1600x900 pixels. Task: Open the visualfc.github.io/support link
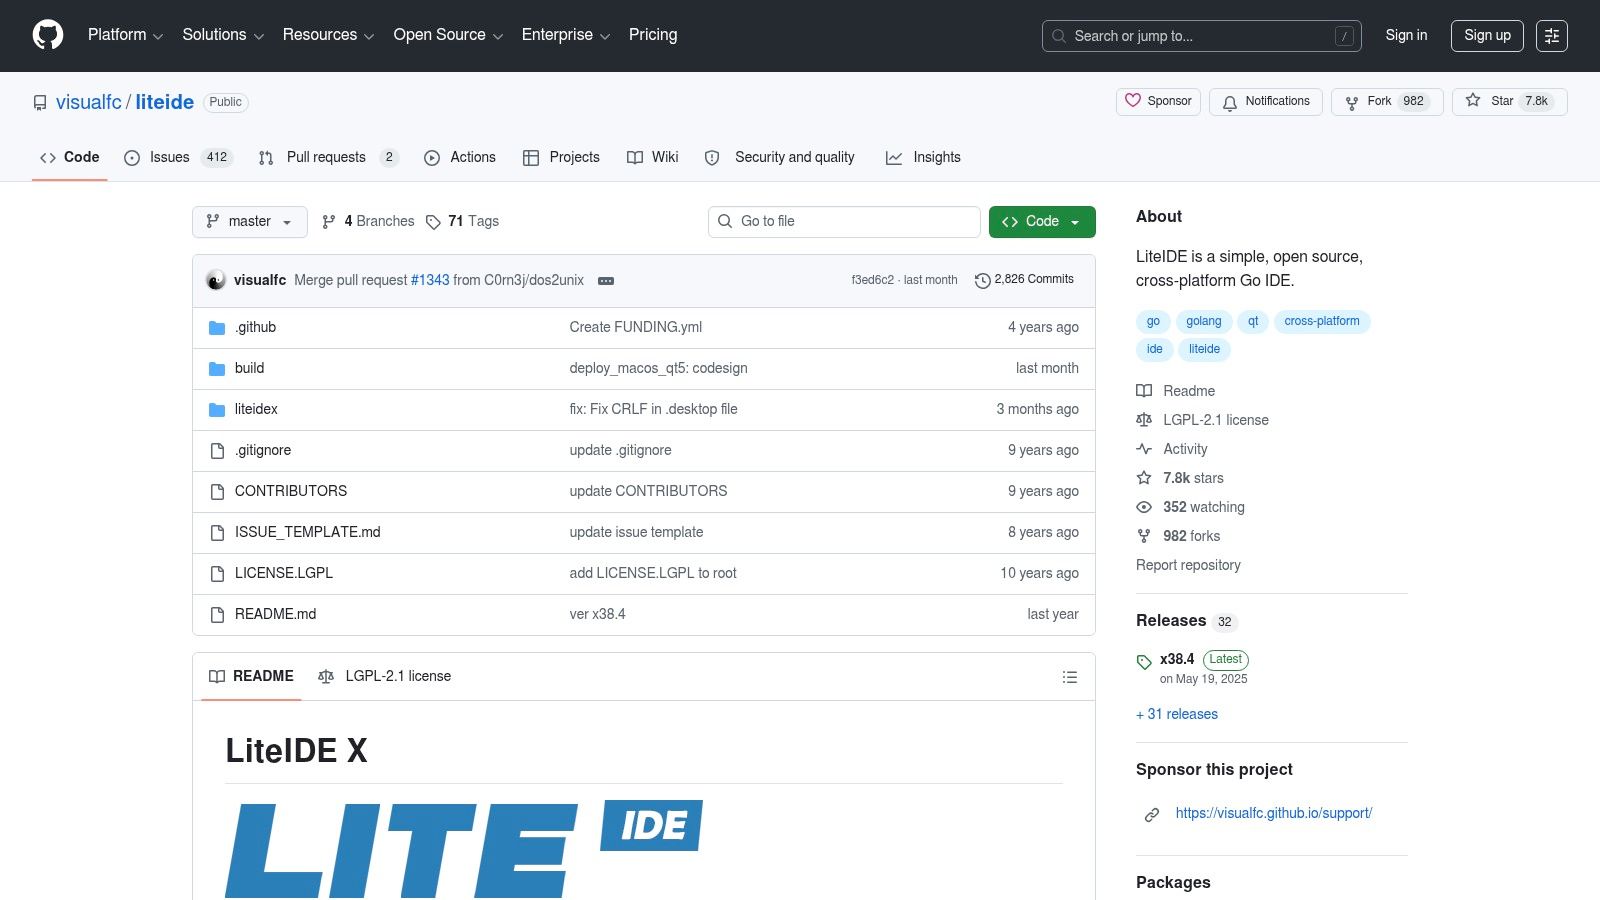point(1274,814)
